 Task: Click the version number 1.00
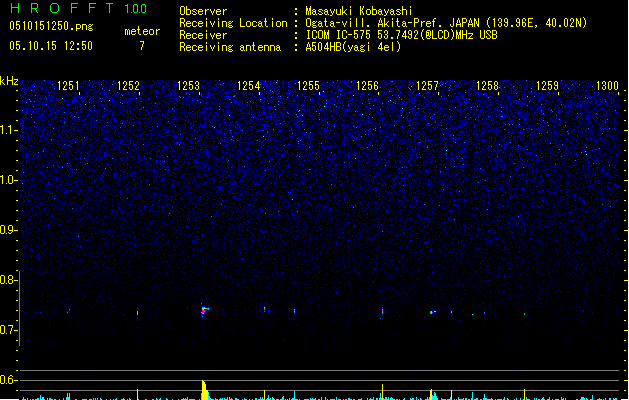136,8
